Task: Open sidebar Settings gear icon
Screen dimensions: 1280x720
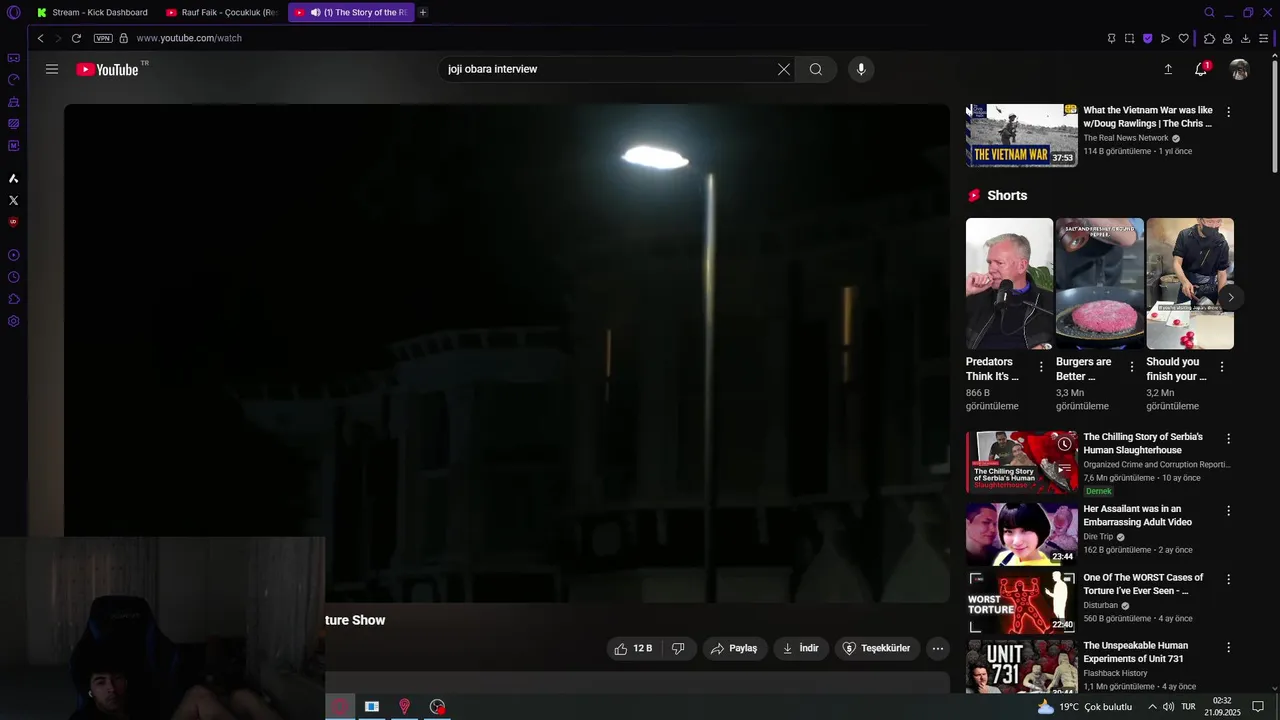Action: 14,321
